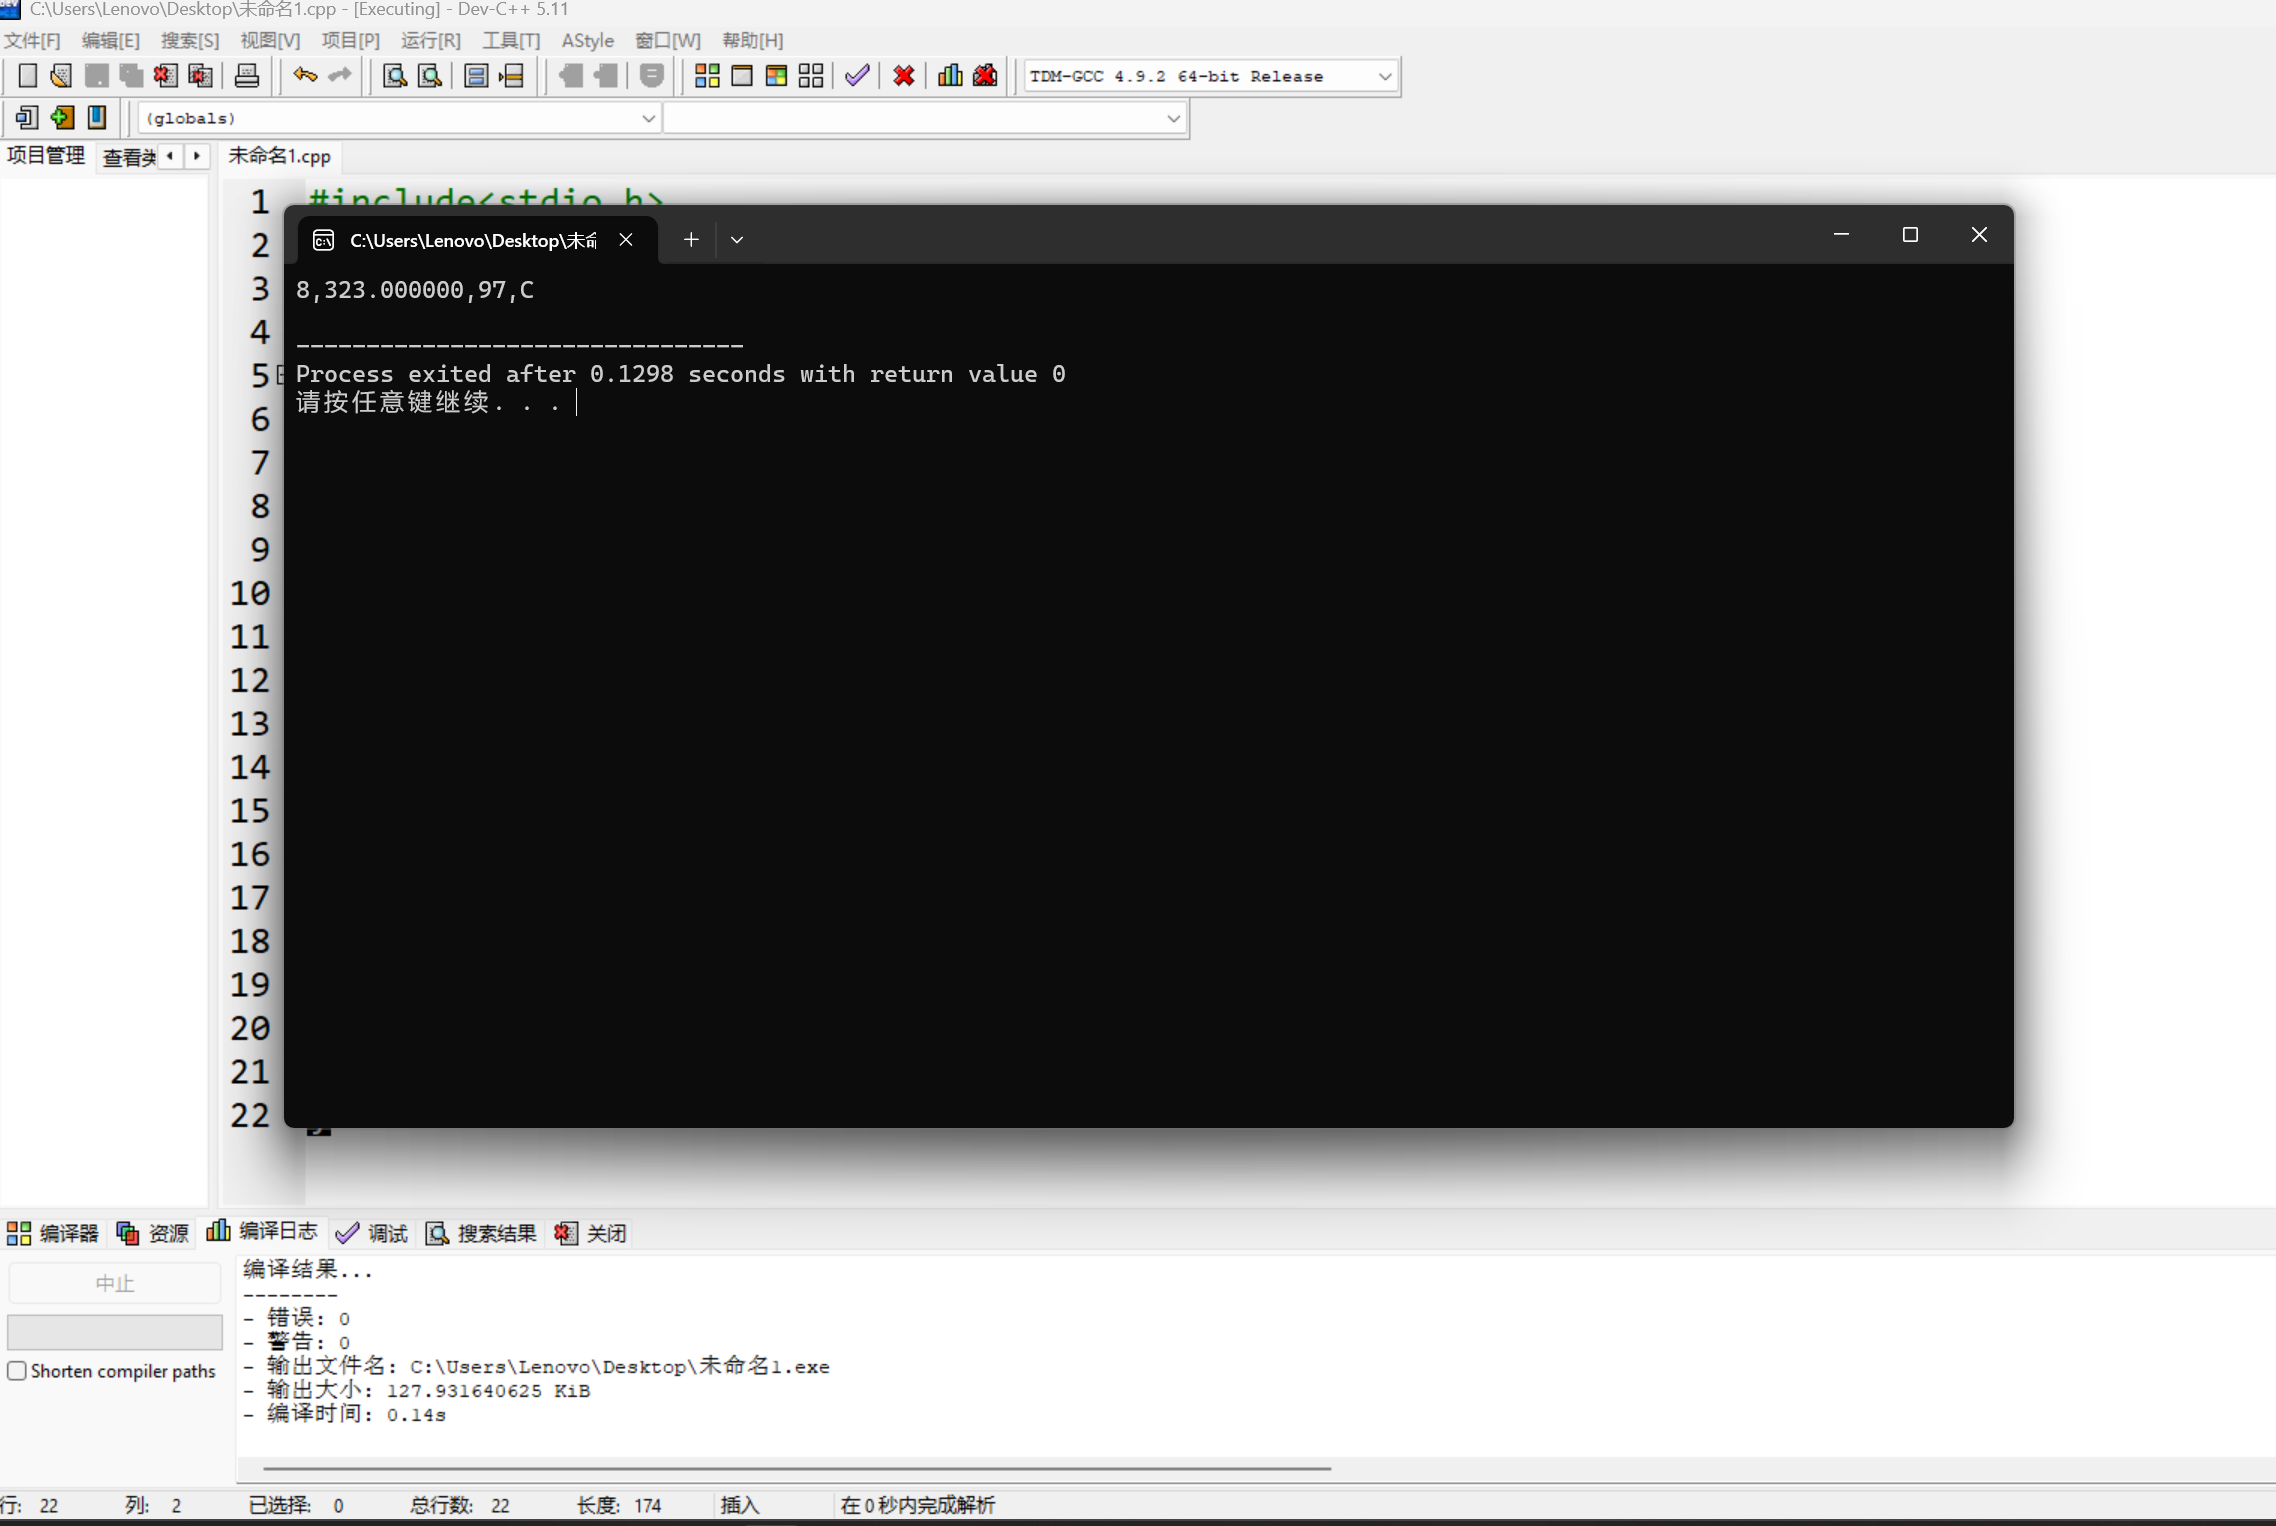Expand the (globals) scope dropdown
2276x1526 pixels.
[x=648, y=118]
